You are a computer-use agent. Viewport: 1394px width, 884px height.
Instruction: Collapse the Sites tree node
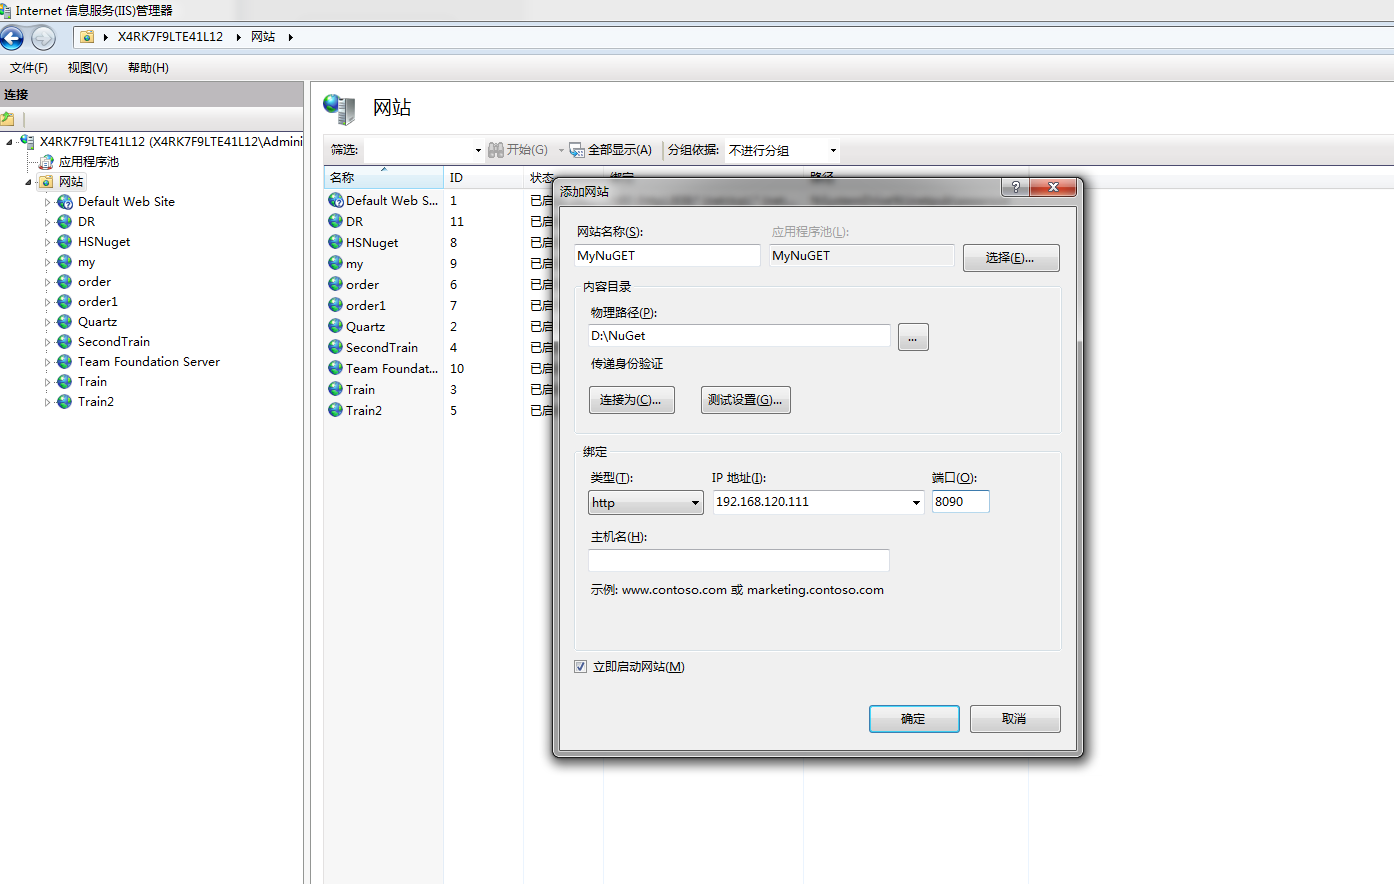[x=28, y=182]
